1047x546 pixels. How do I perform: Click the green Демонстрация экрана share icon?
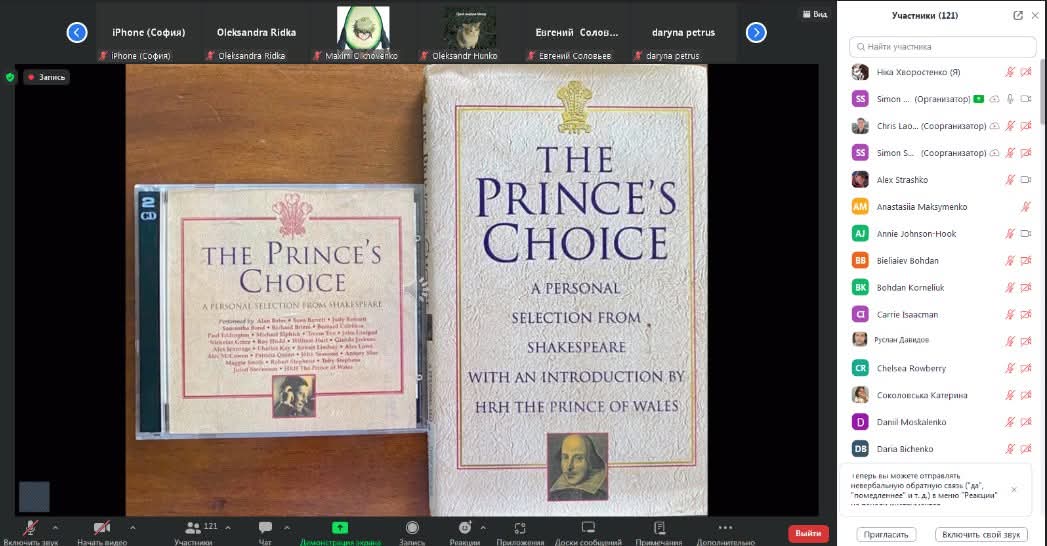pyautogui.click(x=340, y=528)
